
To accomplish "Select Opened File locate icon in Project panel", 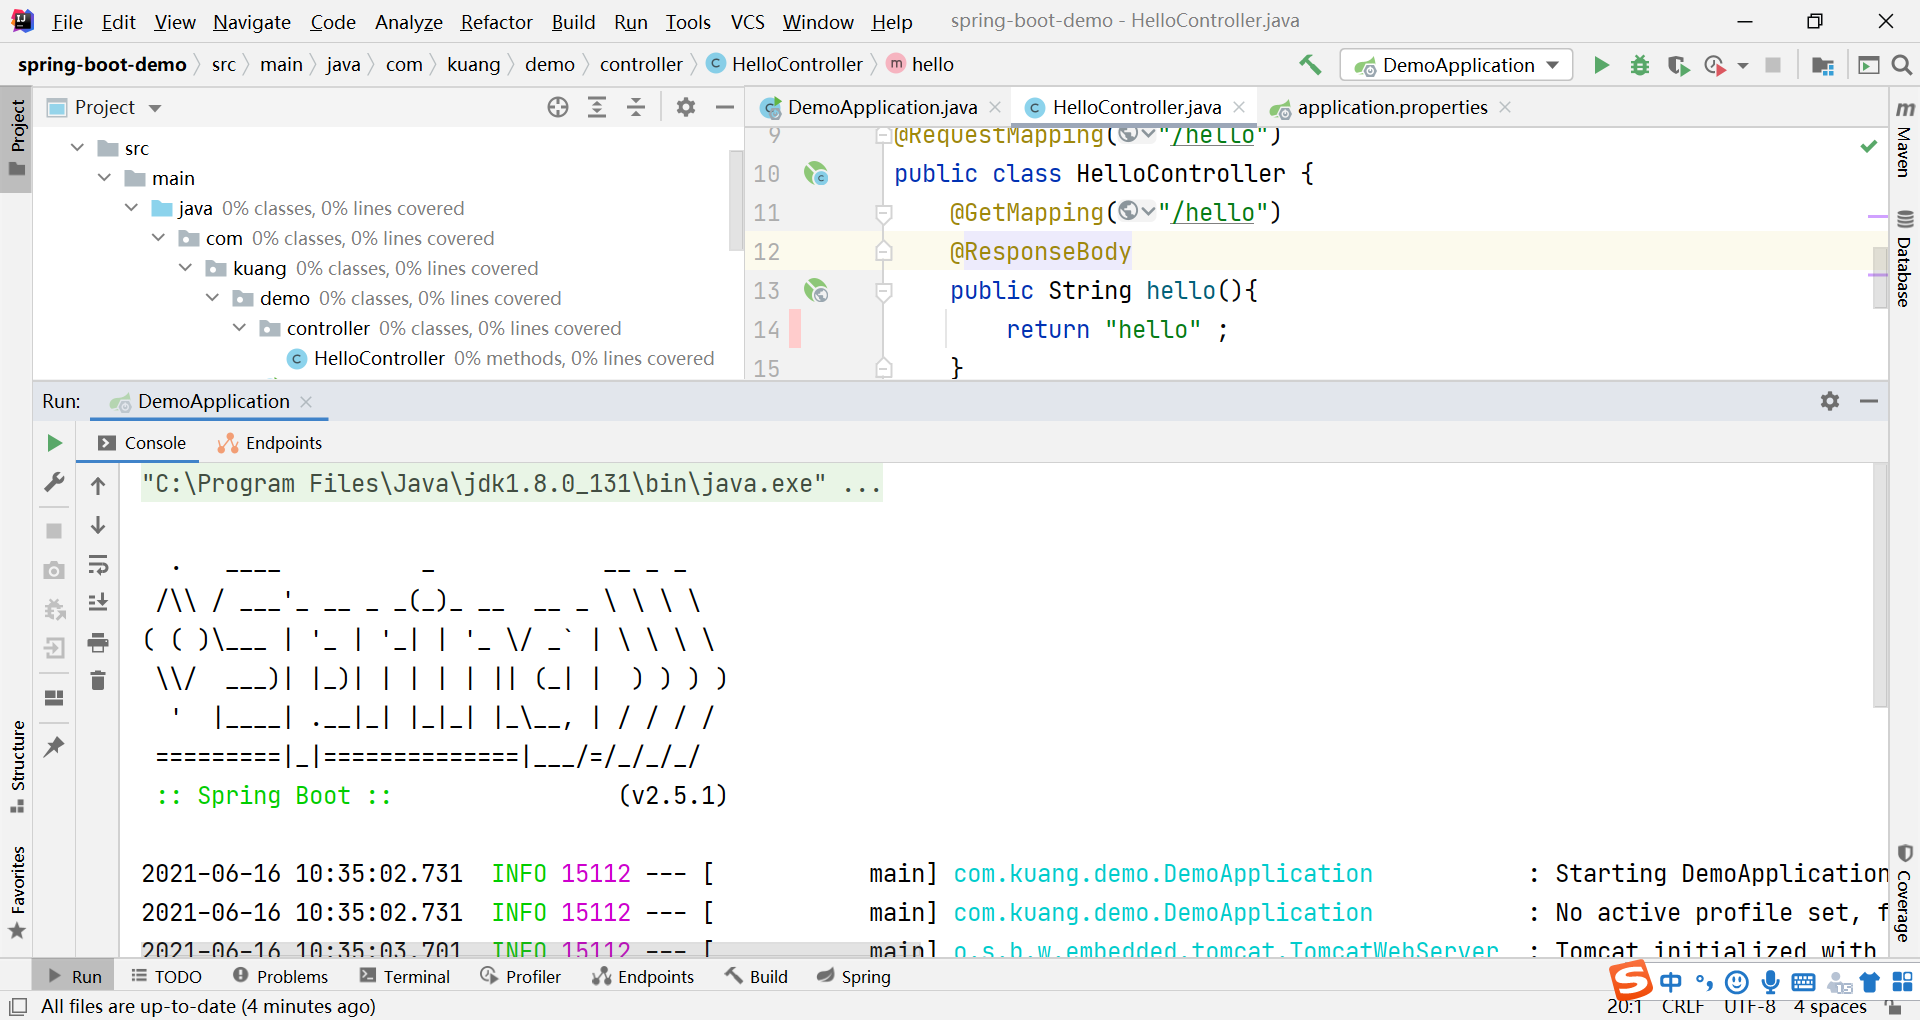I will coord(558,107).
